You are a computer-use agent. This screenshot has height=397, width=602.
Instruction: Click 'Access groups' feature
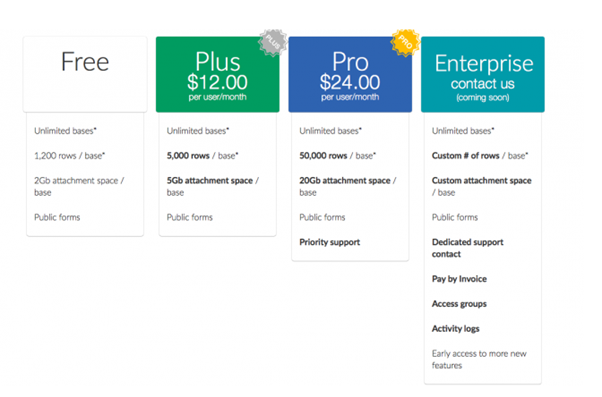click(459, 304)
